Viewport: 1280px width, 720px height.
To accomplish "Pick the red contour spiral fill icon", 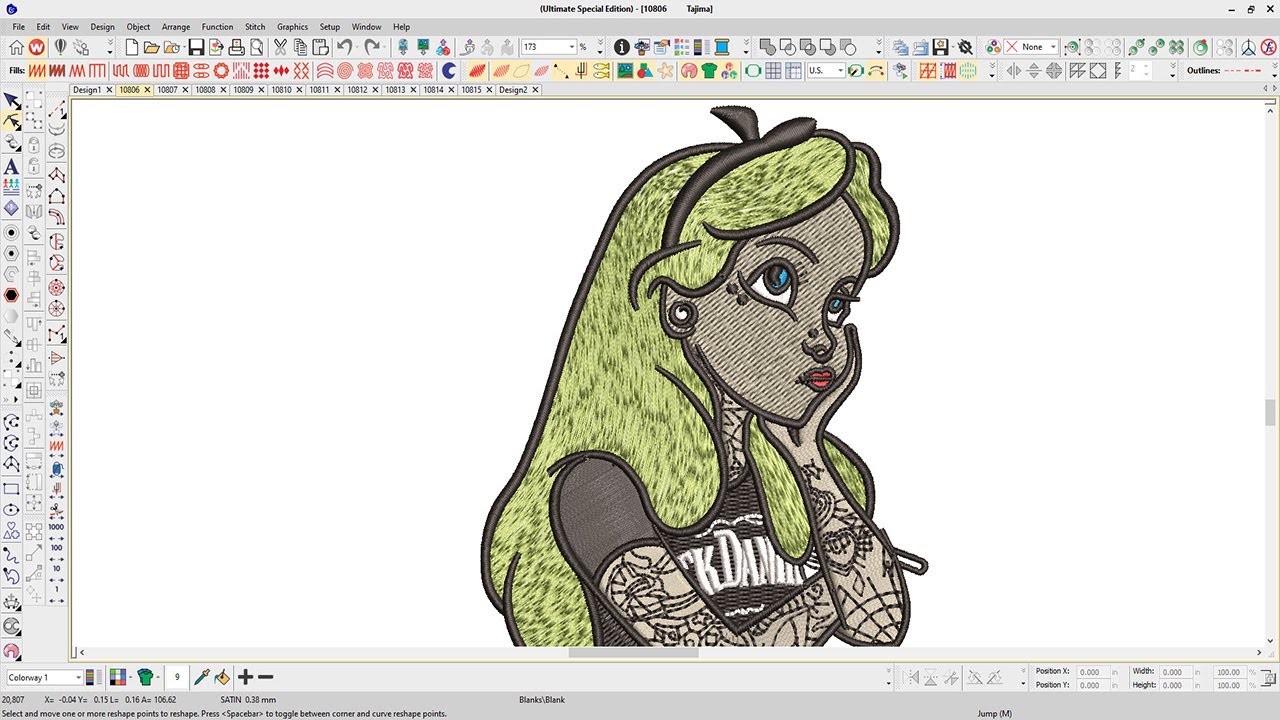I will [344, 71].
